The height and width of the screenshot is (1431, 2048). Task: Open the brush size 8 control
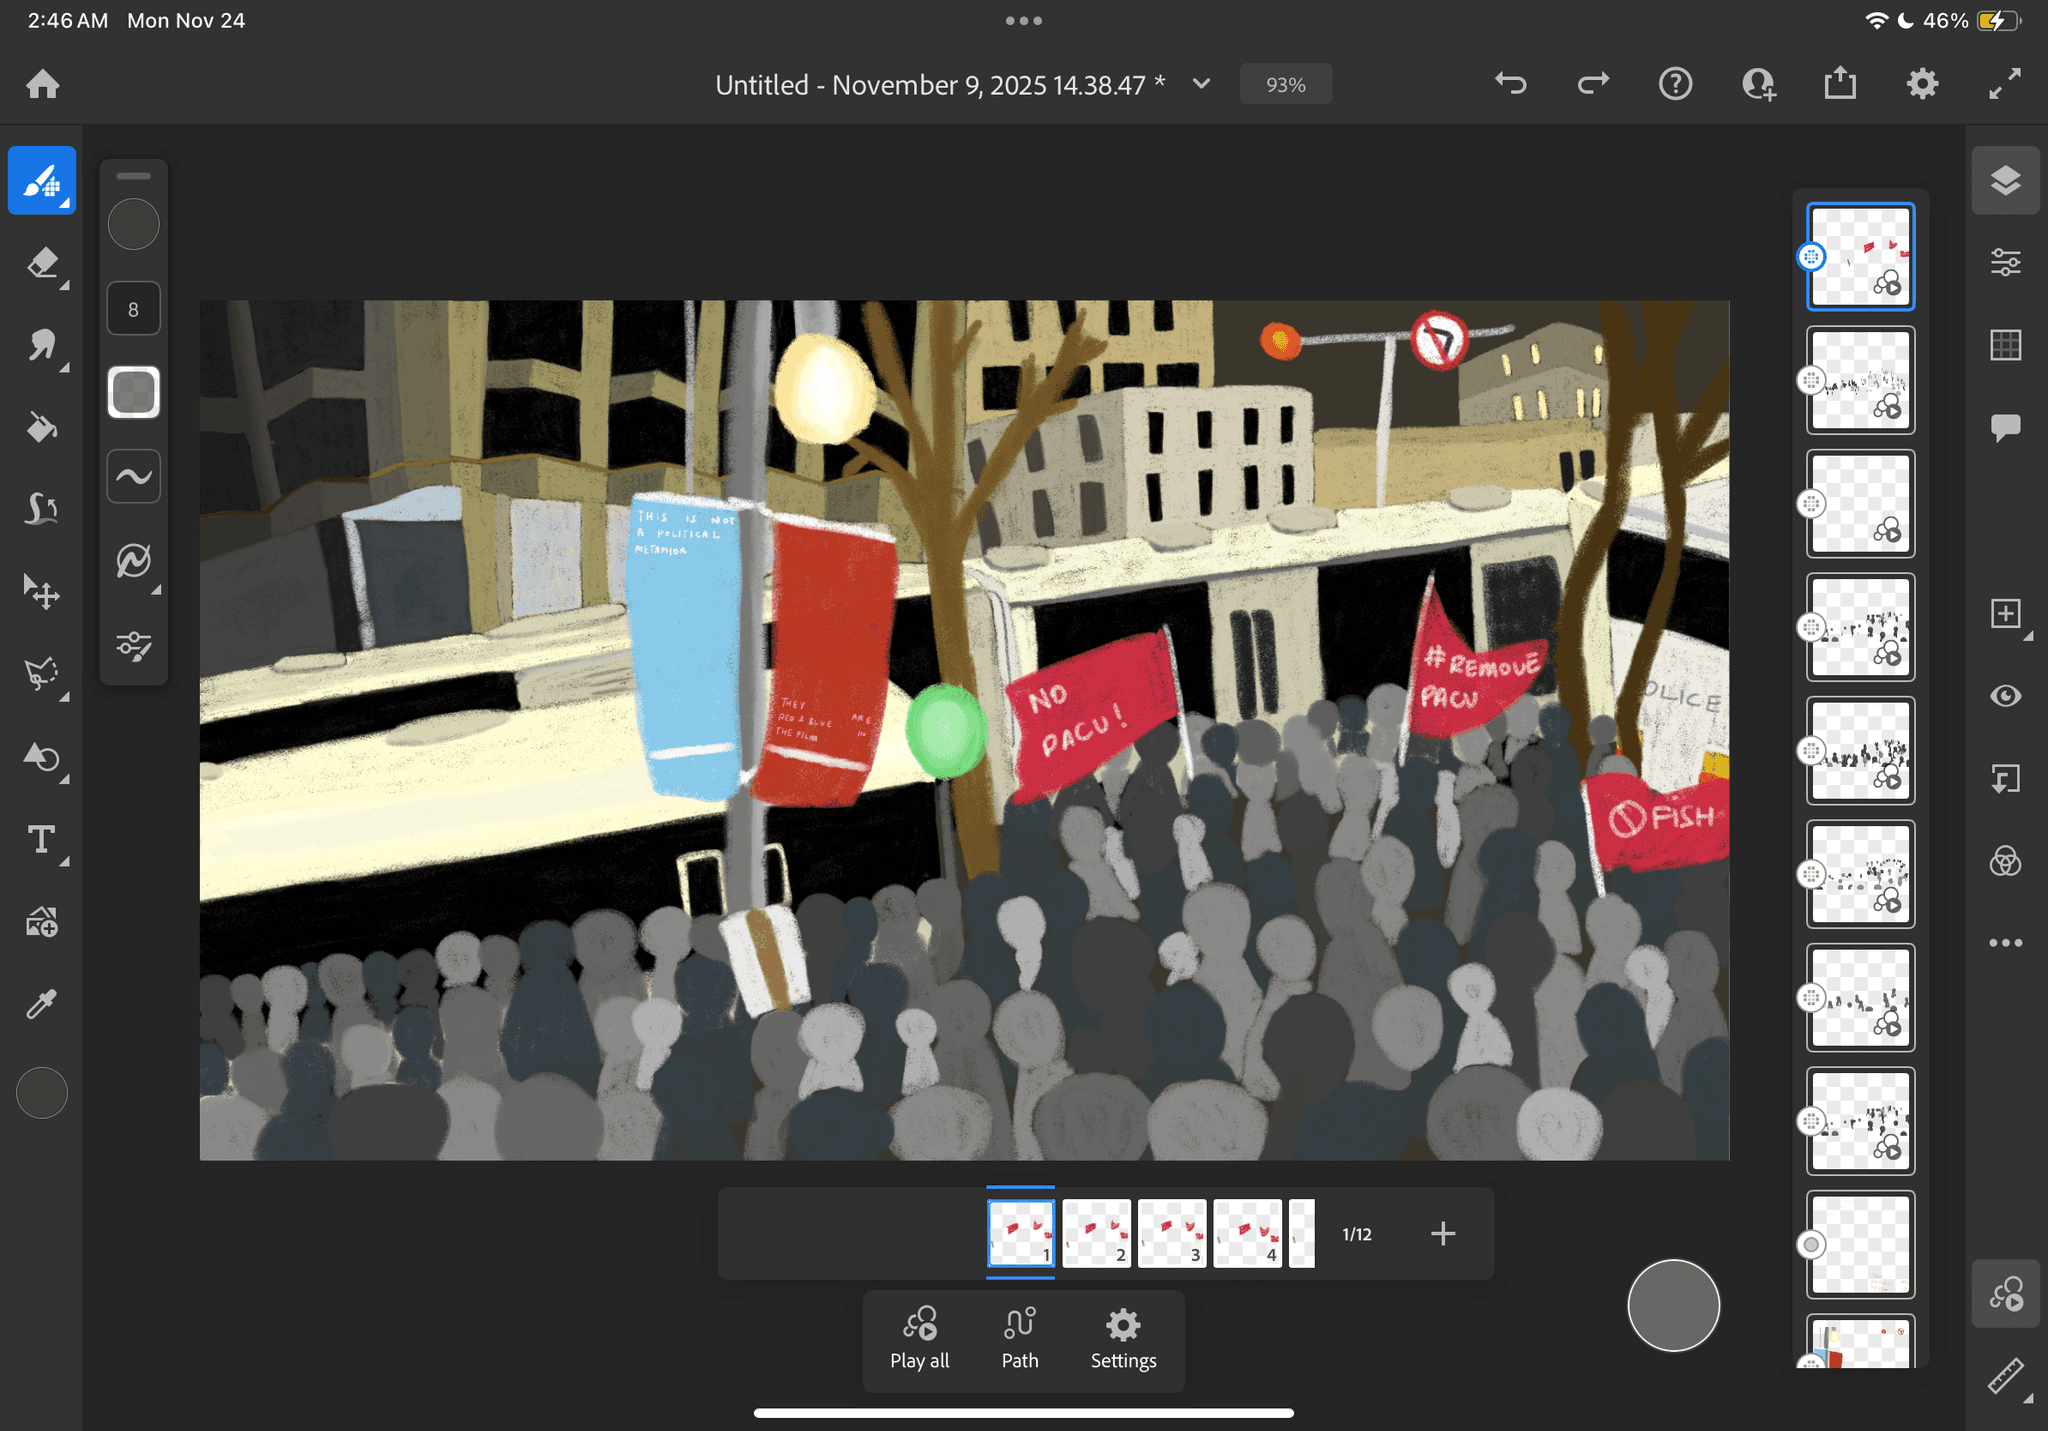pyautogui.click(x=133, y=309)
